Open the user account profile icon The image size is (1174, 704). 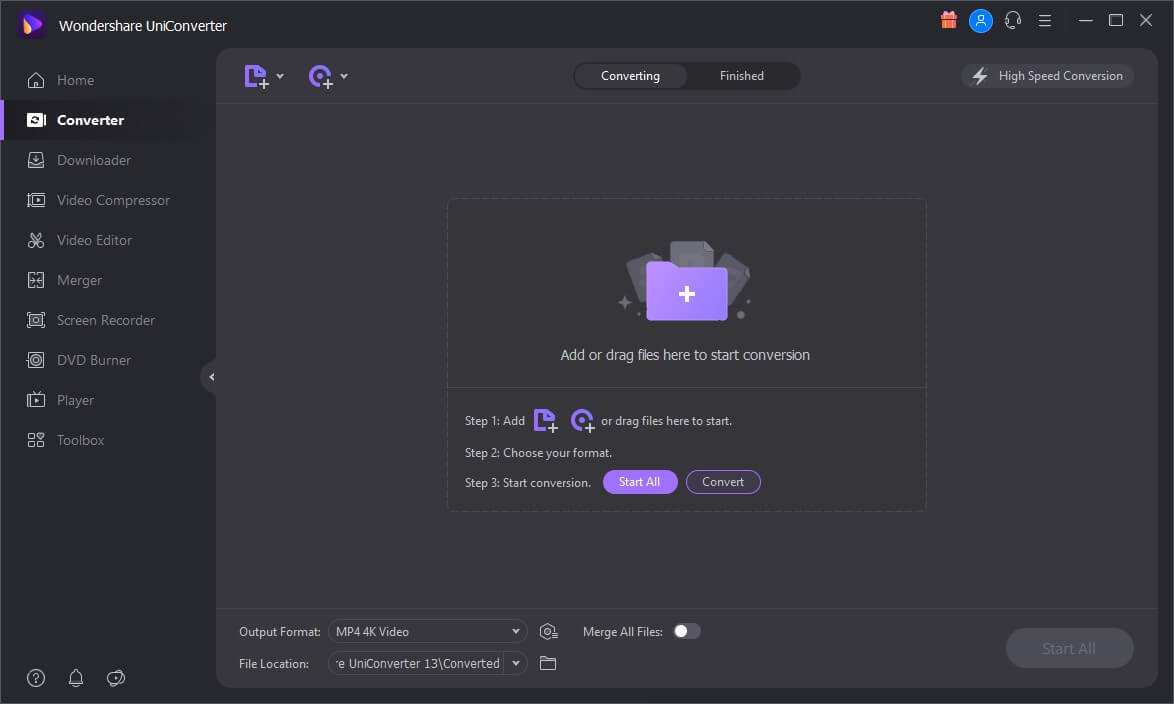(980, 20)
